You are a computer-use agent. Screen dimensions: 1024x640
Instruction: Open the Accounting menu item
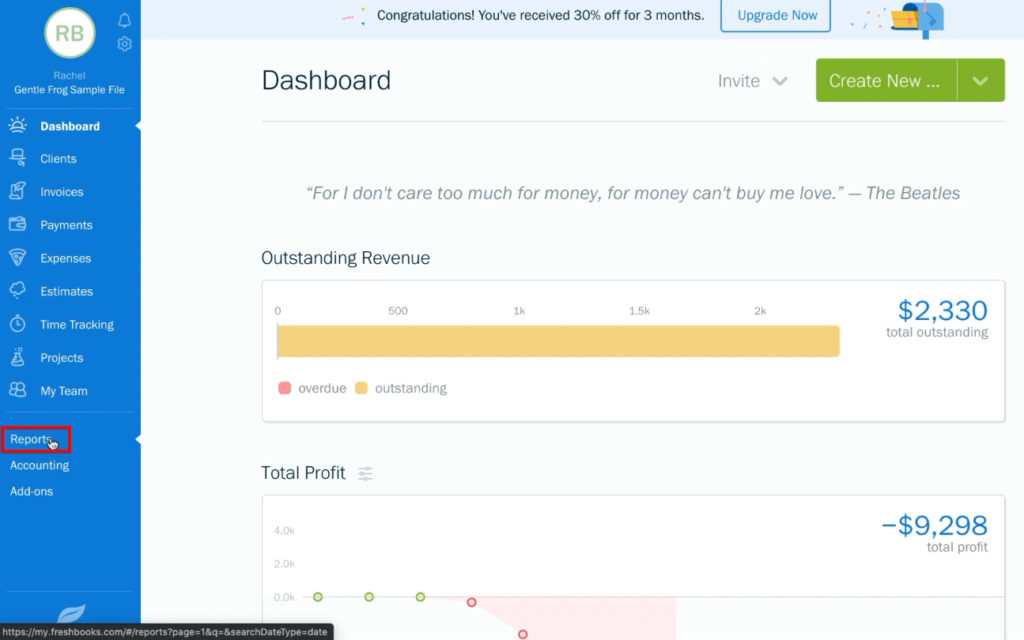click(x=40, y=465)
